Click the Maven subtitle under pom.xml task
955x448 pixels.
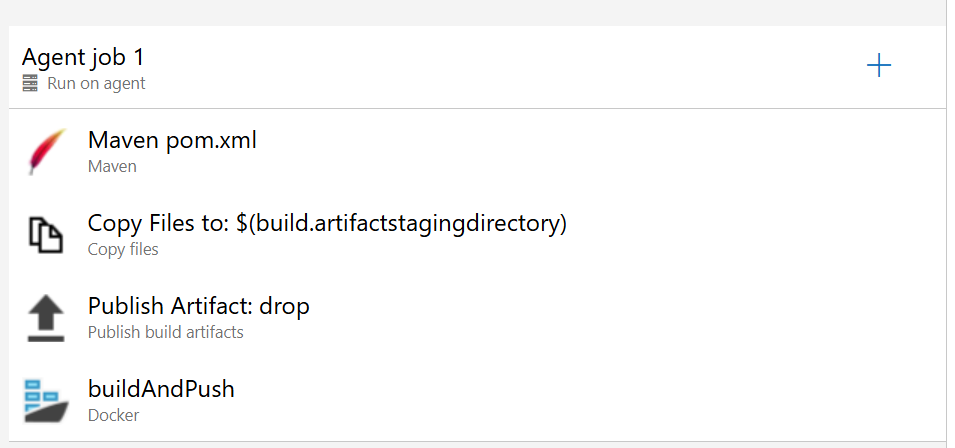pos(112,166)
